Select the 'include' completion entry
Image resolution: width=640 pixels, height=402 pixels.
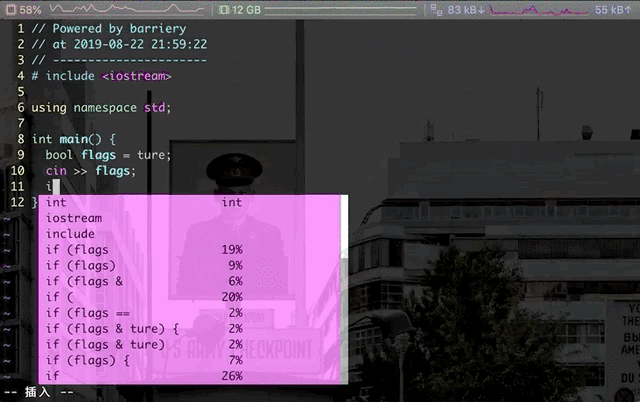pyautogui.click(x=190, y=234)
